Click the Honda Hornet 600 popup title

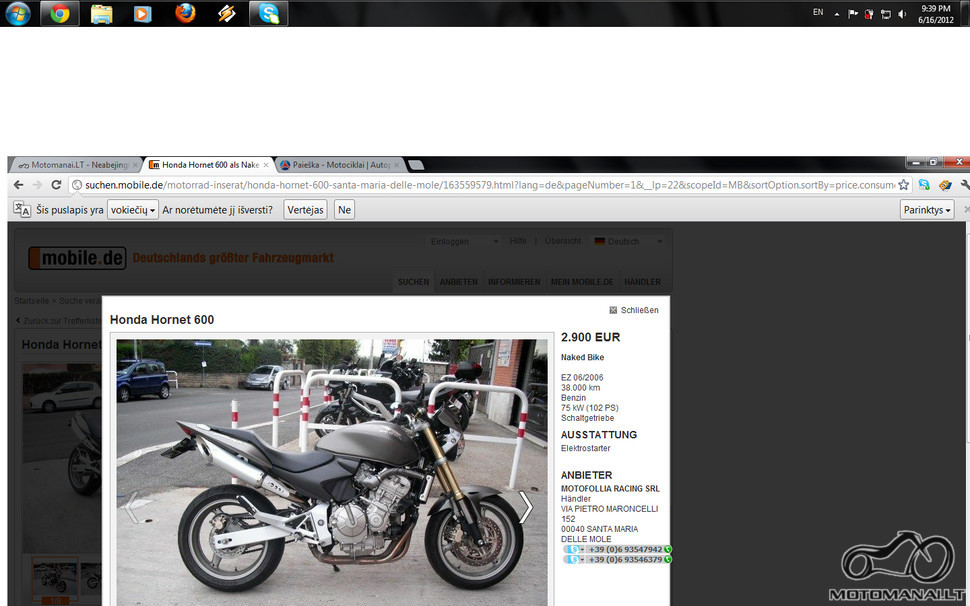pos(162,320)
